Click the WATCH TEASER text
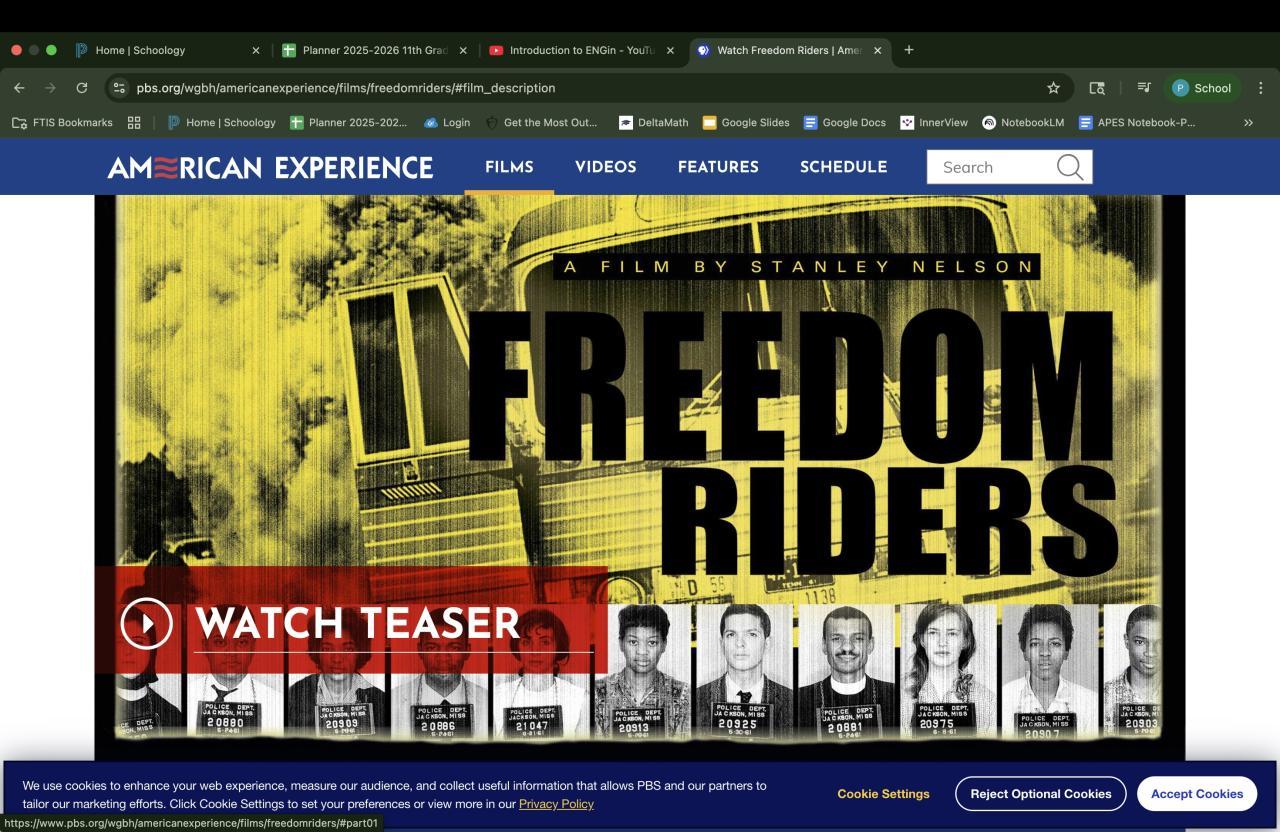Screen dimensions: 1280x832 click(x=357, y=623)
